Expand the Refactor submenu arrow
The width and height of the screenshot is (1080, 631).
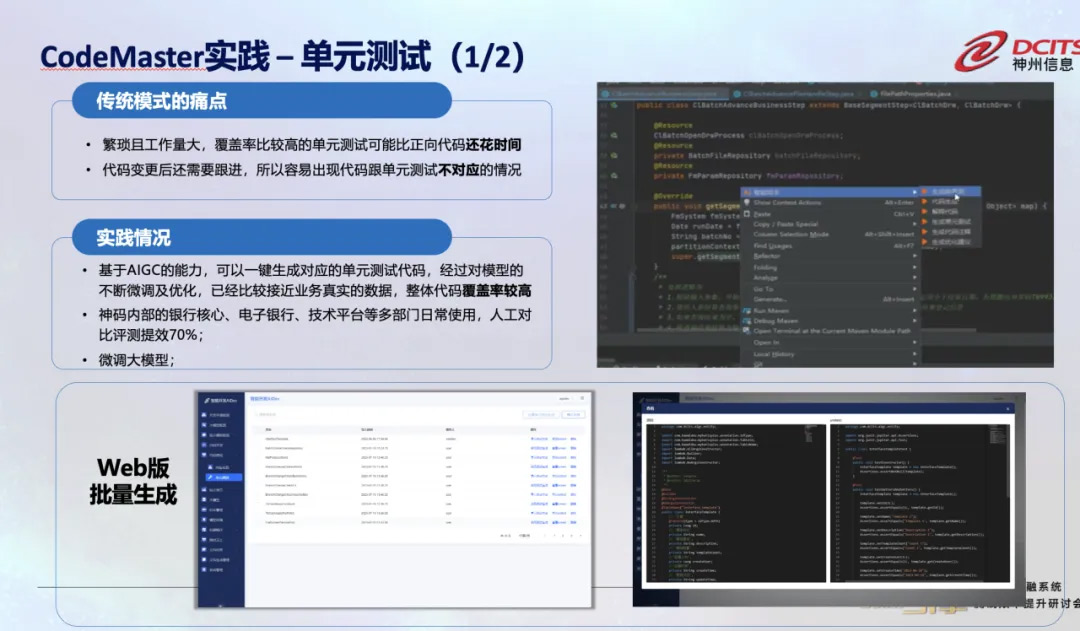(x=914, y=256)
